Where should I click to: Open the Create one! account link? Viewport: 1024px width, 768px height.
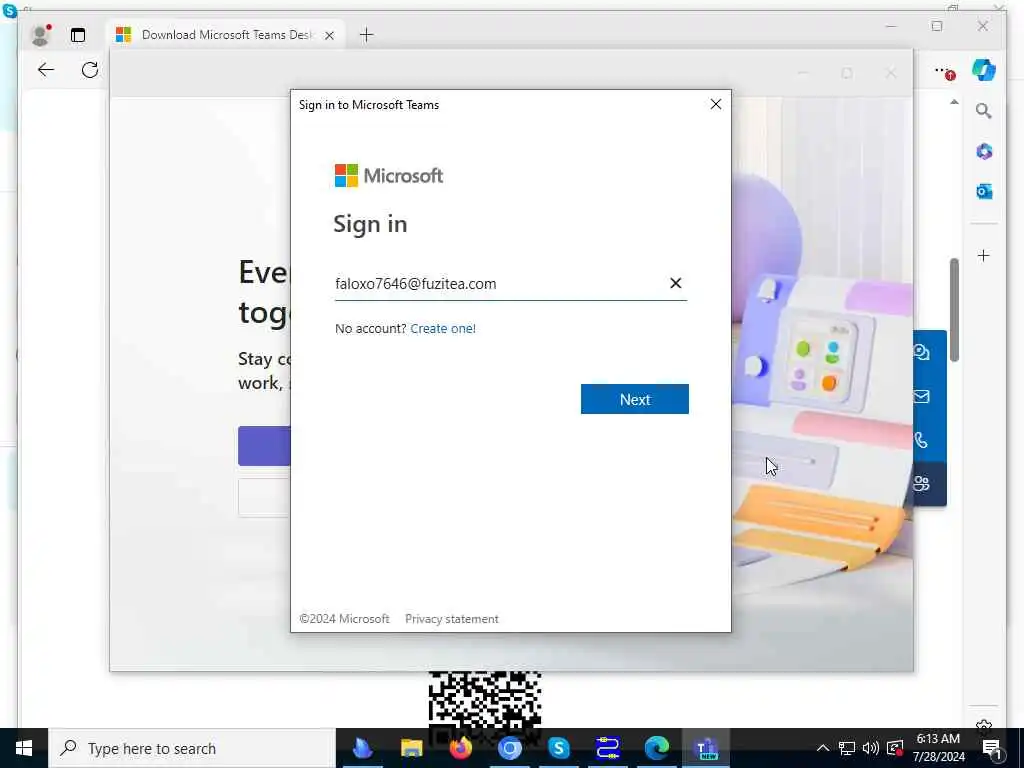tap(443, 328)
